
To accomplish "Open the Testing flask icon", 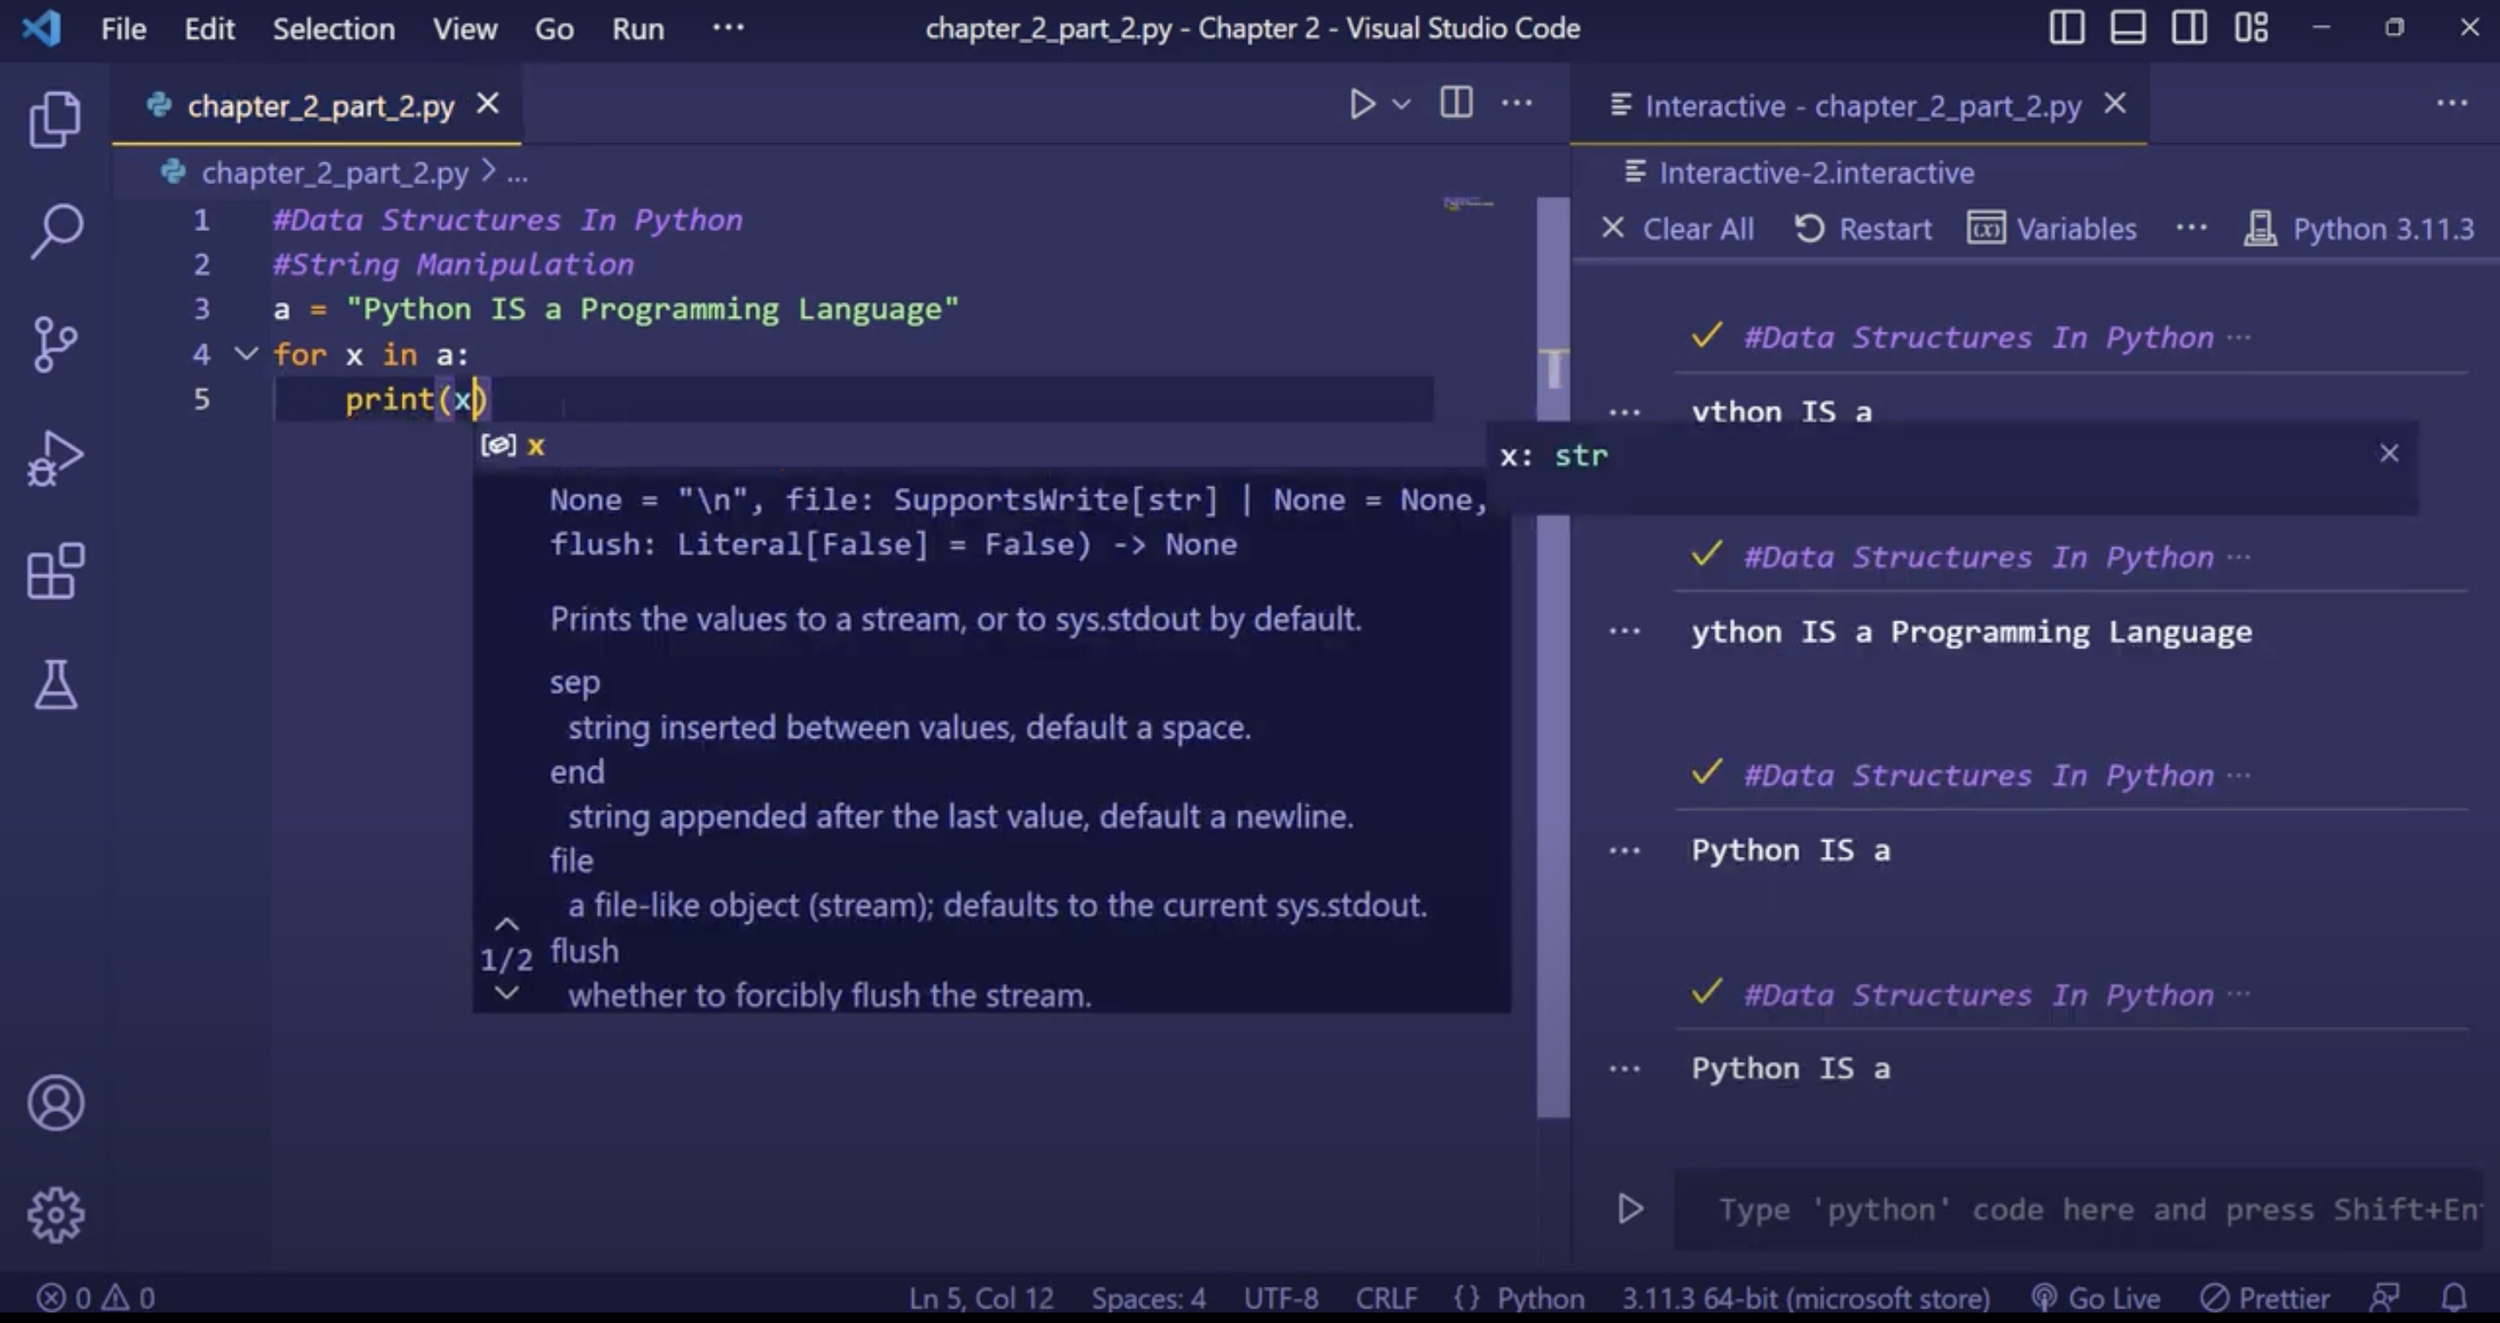I will tap(55, 685).
